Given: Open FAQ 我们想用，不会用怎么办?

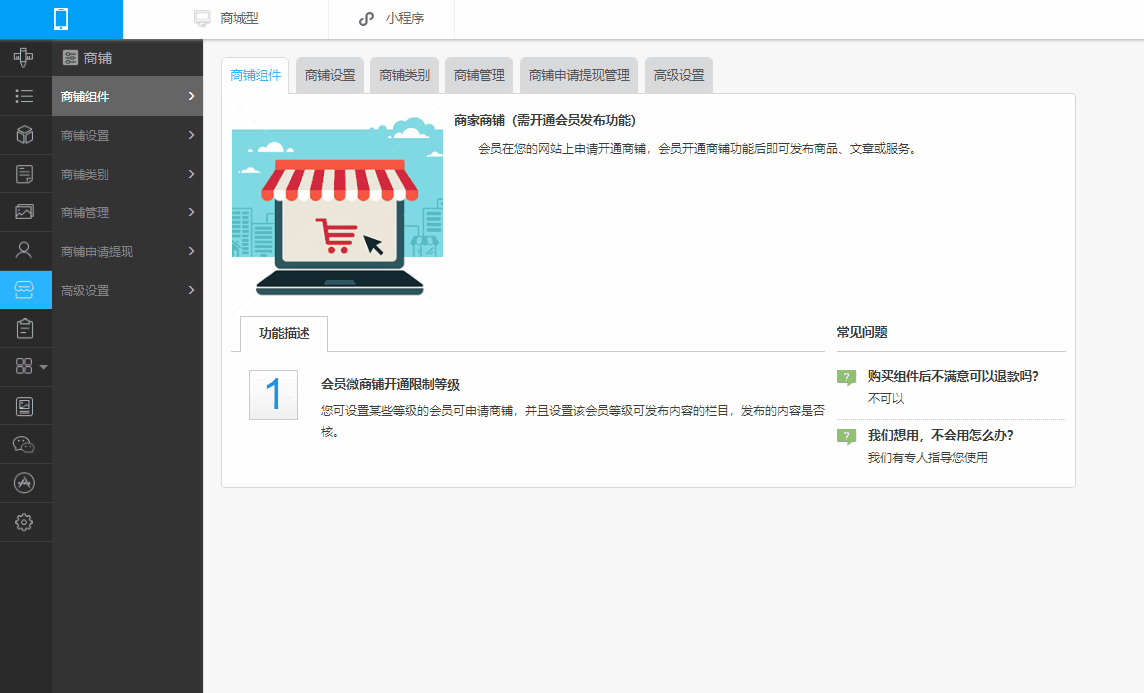Looking at the screenshot, I should coord(940,435).
